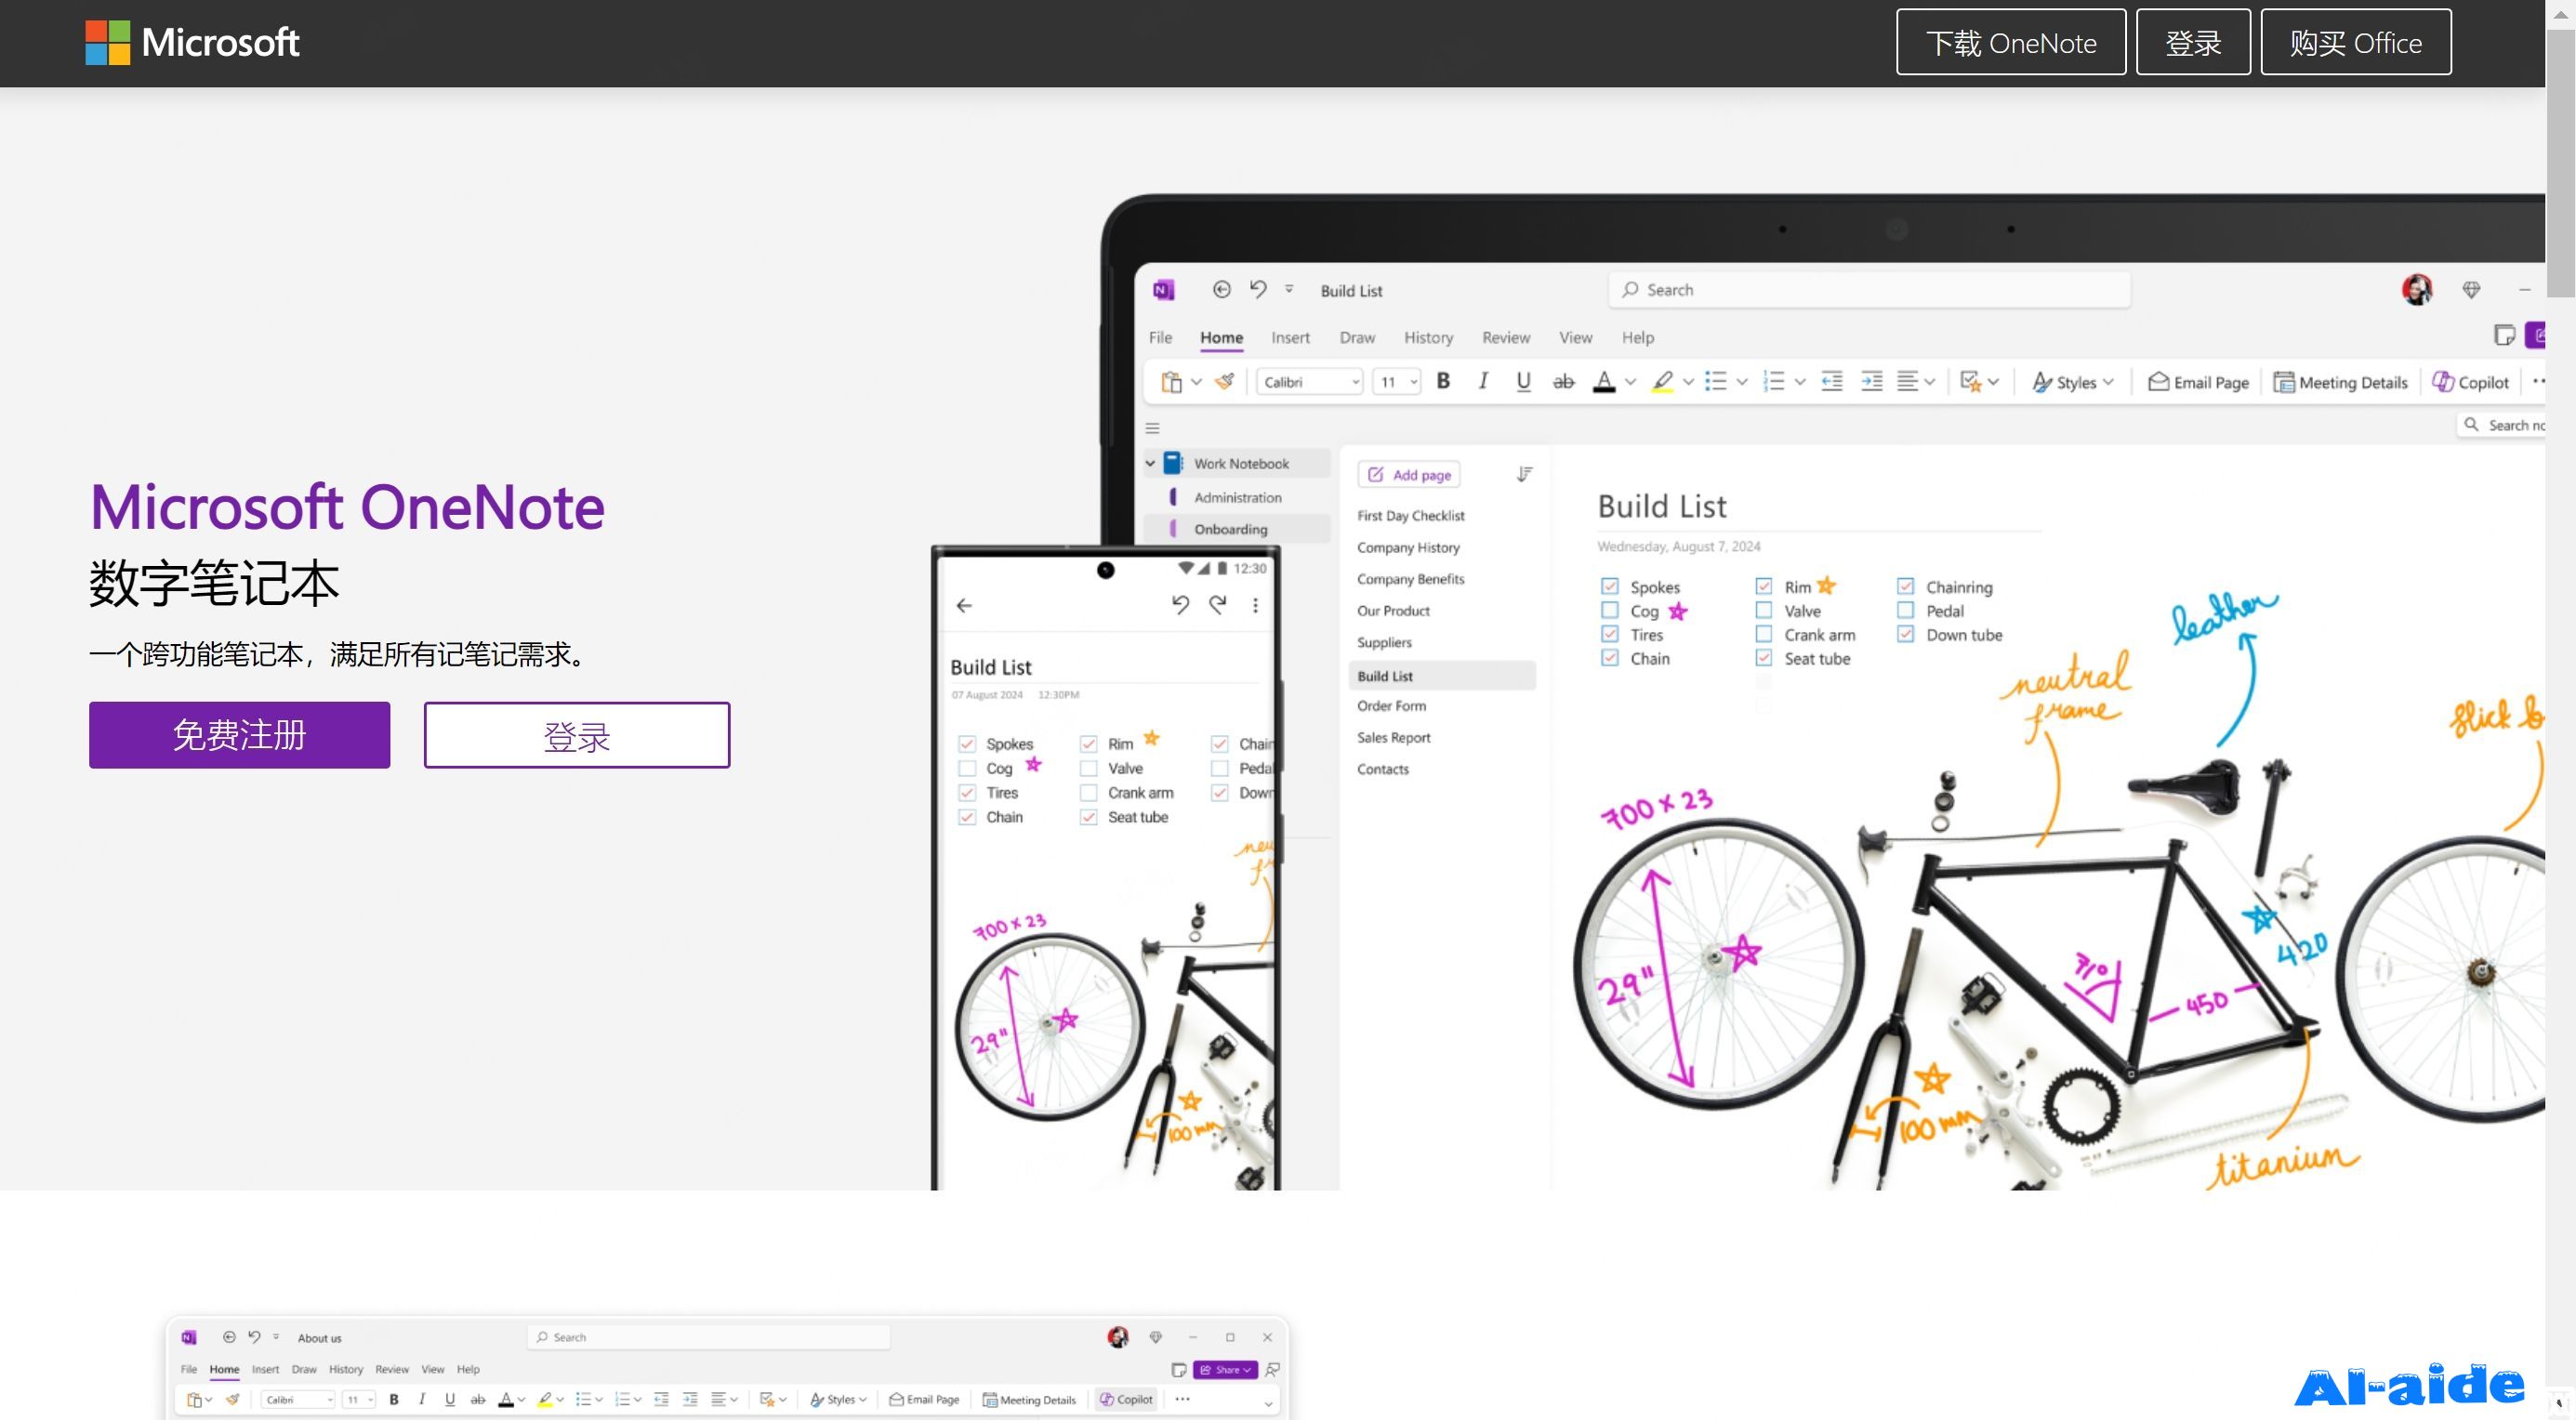Click the 下载 OneNote button
Image resolution: width=2576 pixels, height=1421 pixels.
pos(2010,42)
